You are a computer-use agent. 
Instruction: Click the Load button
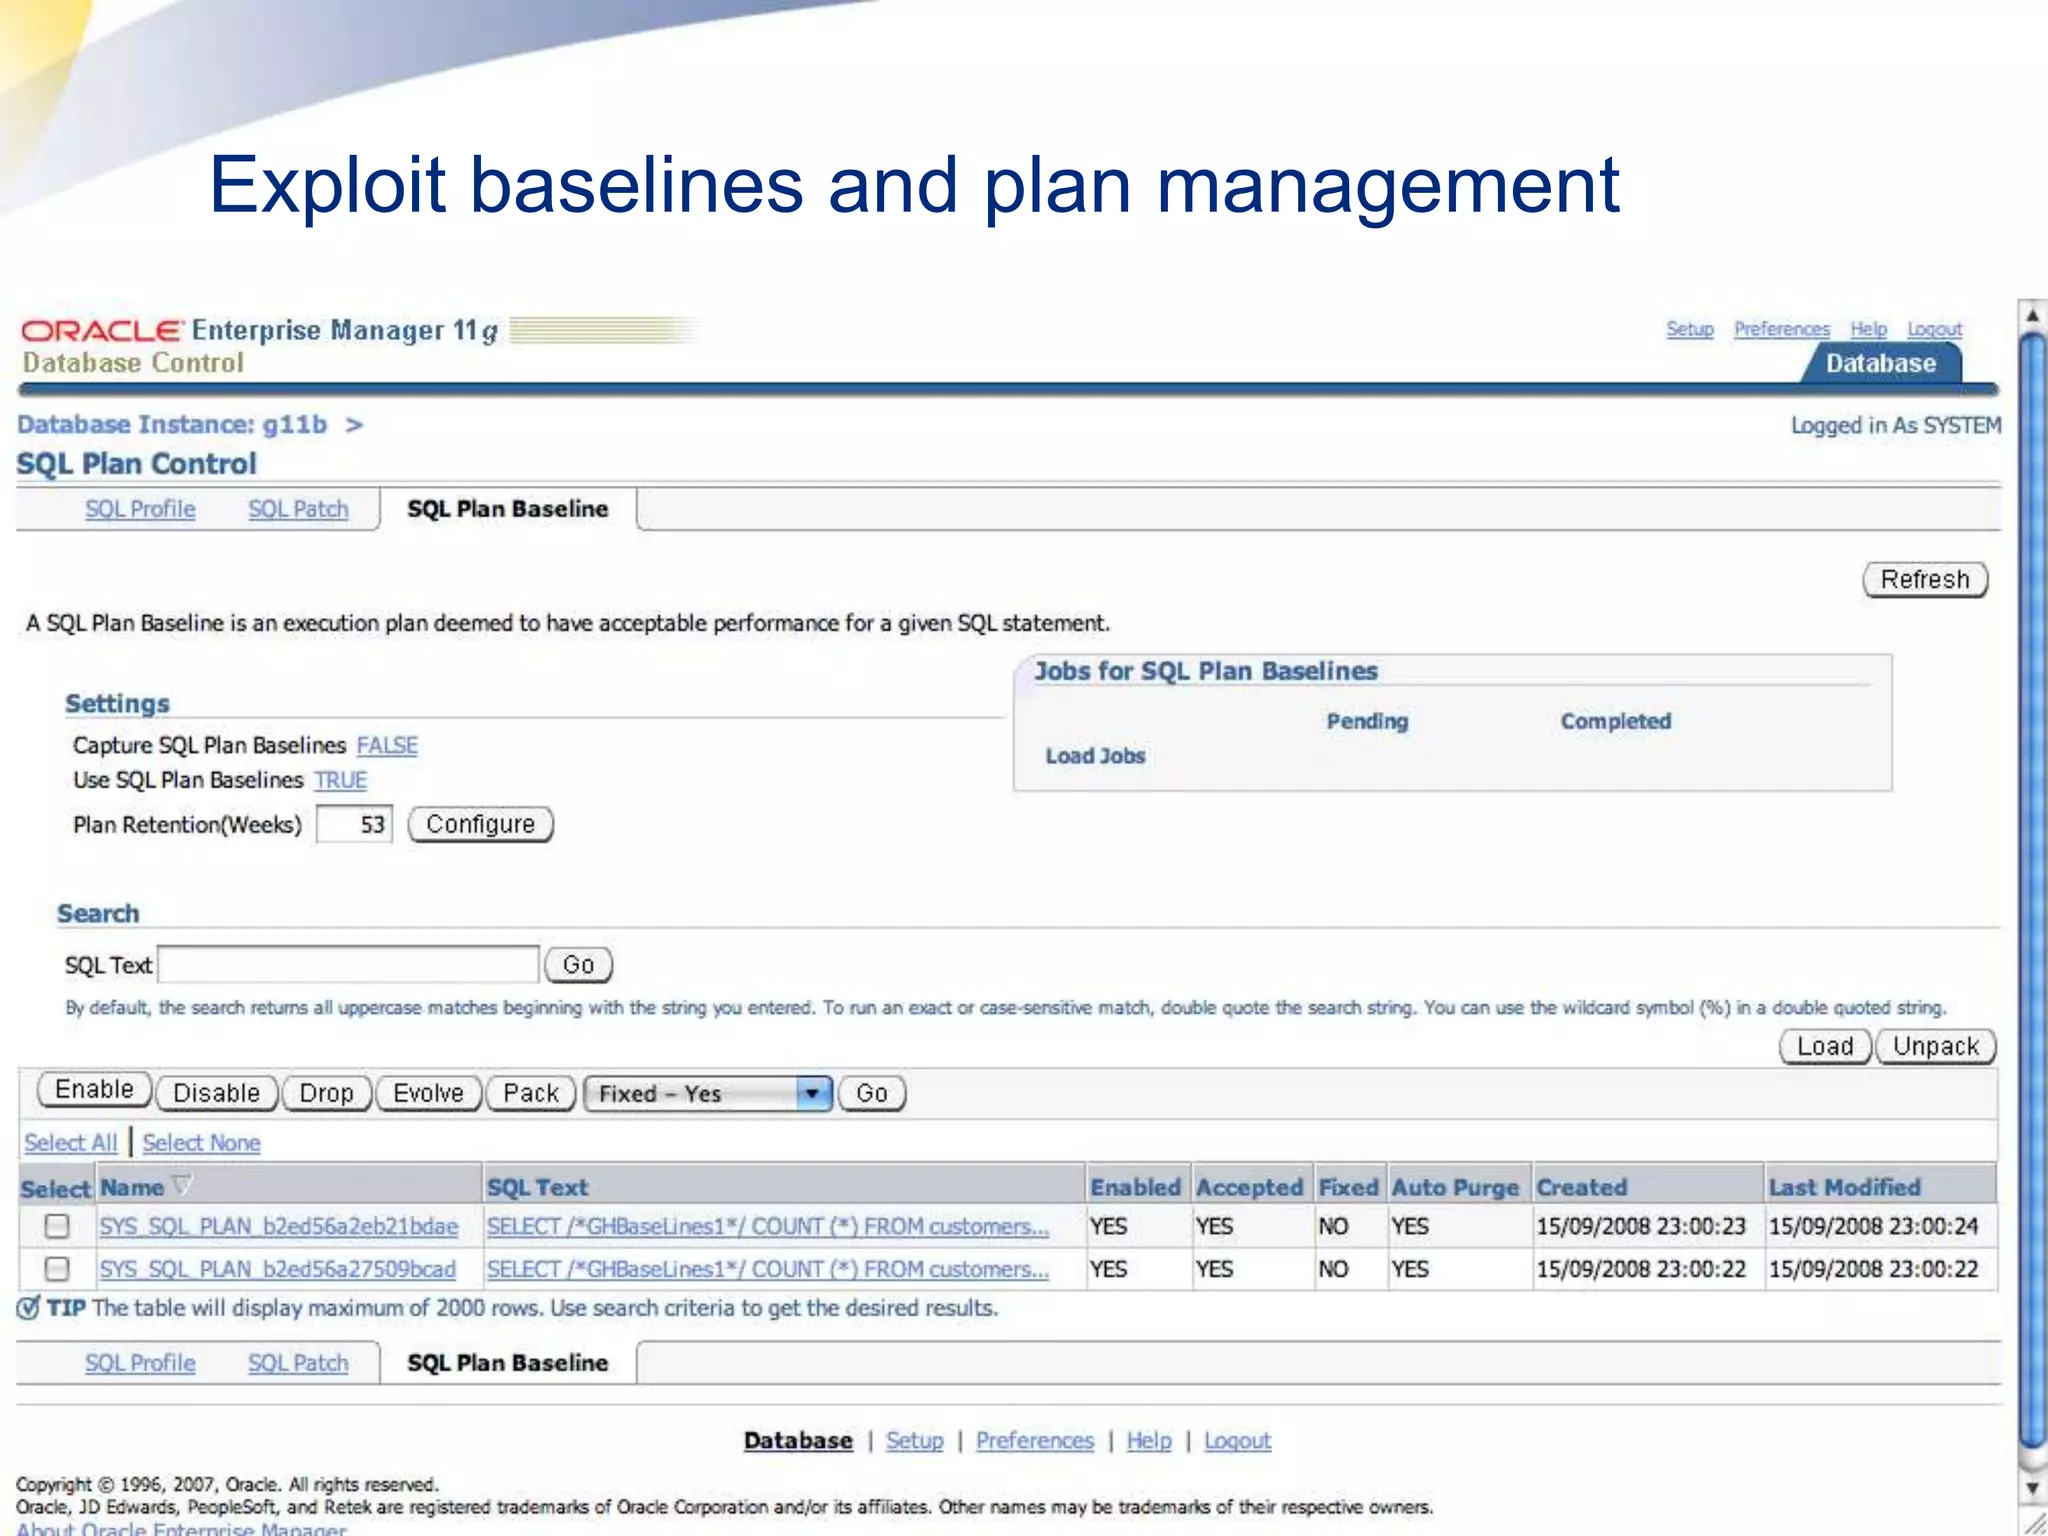click(1825, 1046)
